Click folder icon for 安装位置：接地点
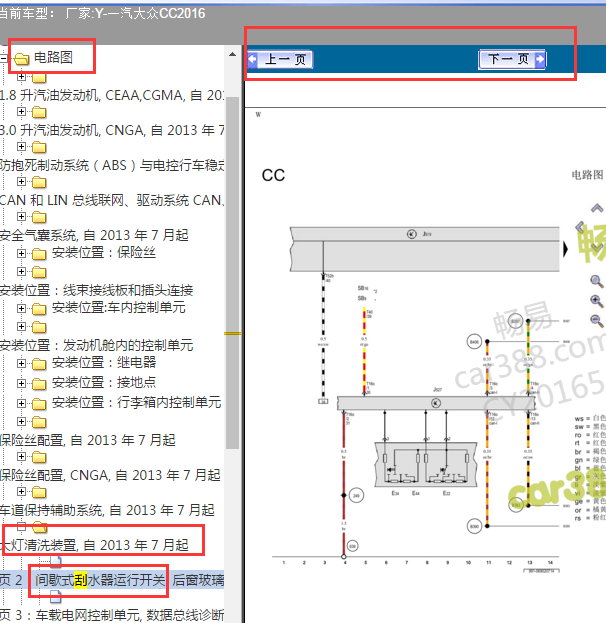This screenshot has width=606, height=623. tap(39, 383)
